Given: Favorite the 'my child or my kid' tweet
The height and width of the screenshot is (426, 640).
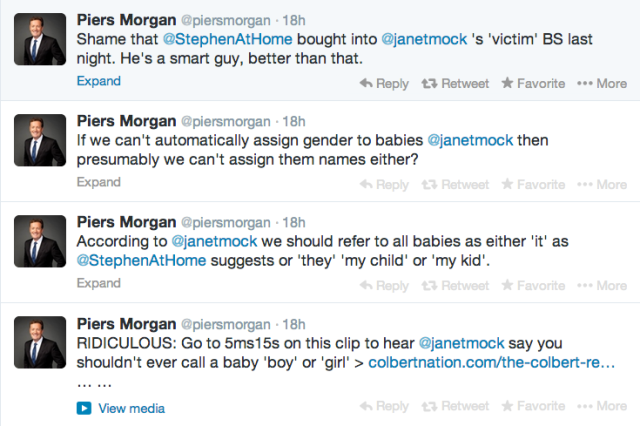Looking at the screenshot, I should tap(533, 285).
